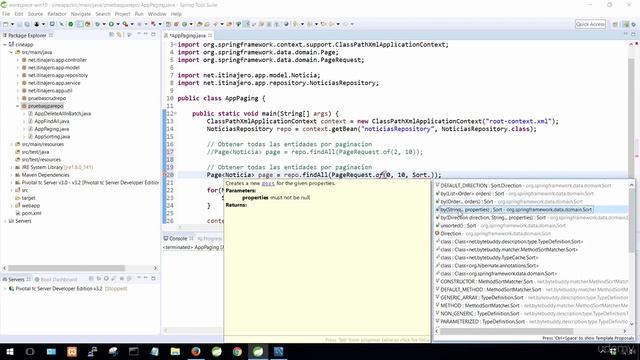Click the Spring perspective icon at top right

(x=626, y=24)
